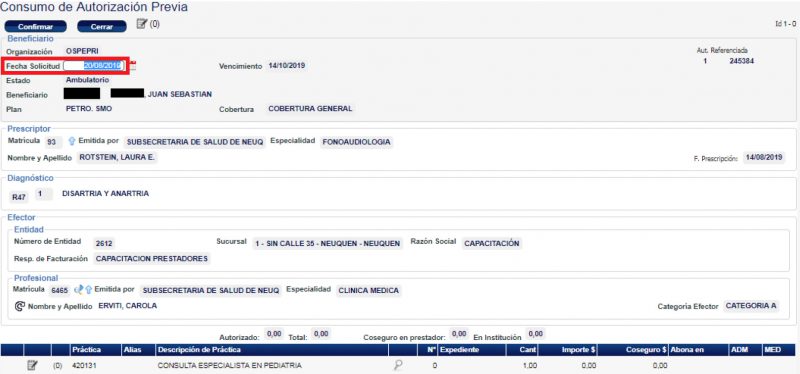Click the organization value OSPEPRI
The height and width of the screenshot is (374, 800).
[83, 52]
